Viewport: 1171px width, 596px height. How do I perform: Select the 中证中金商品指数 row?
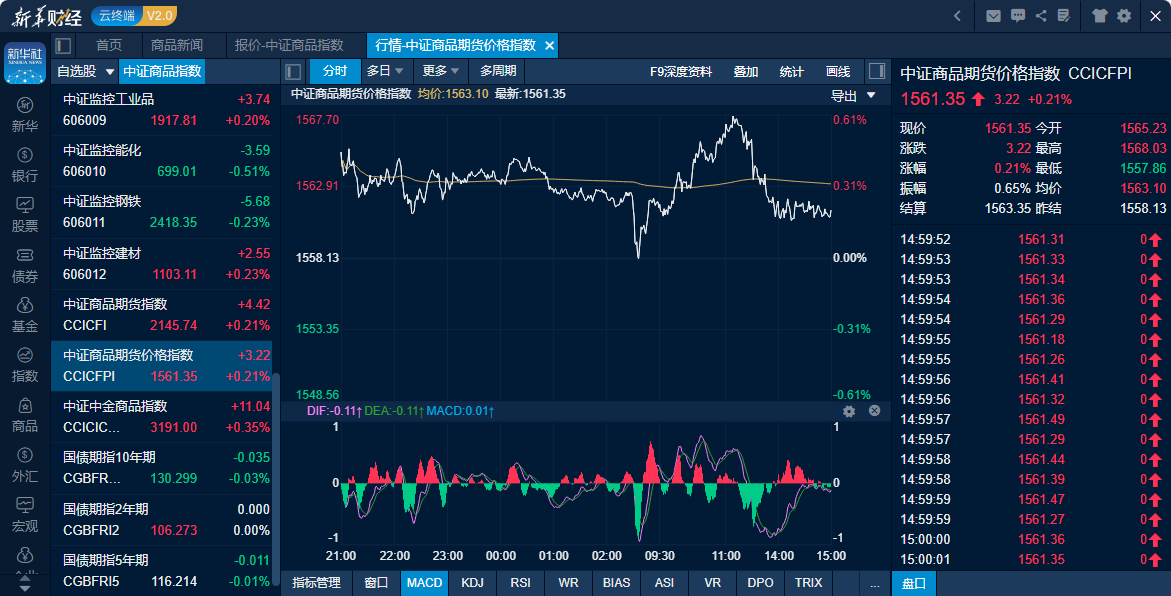(162, 417)
